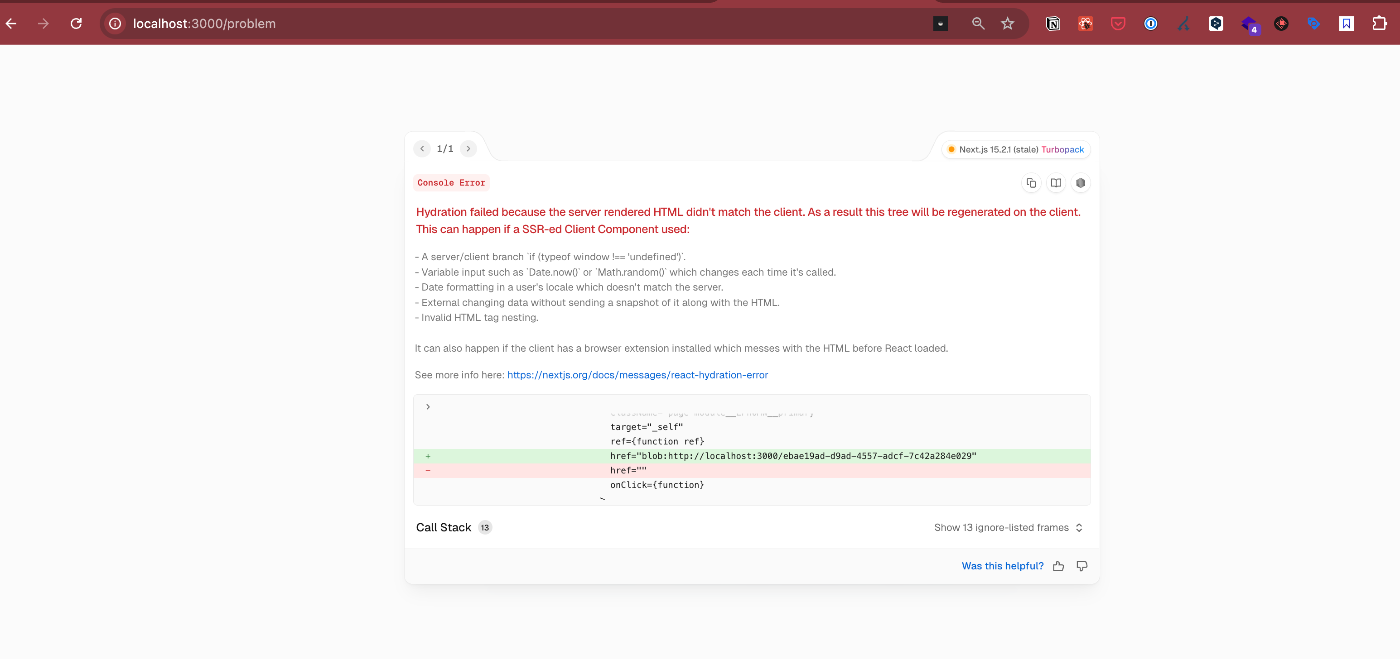Viewport: 1400px width, 659px height.
Task: Open the react-hydration-error documentation link
Action: pyautogui.click(x=637, y=374)
